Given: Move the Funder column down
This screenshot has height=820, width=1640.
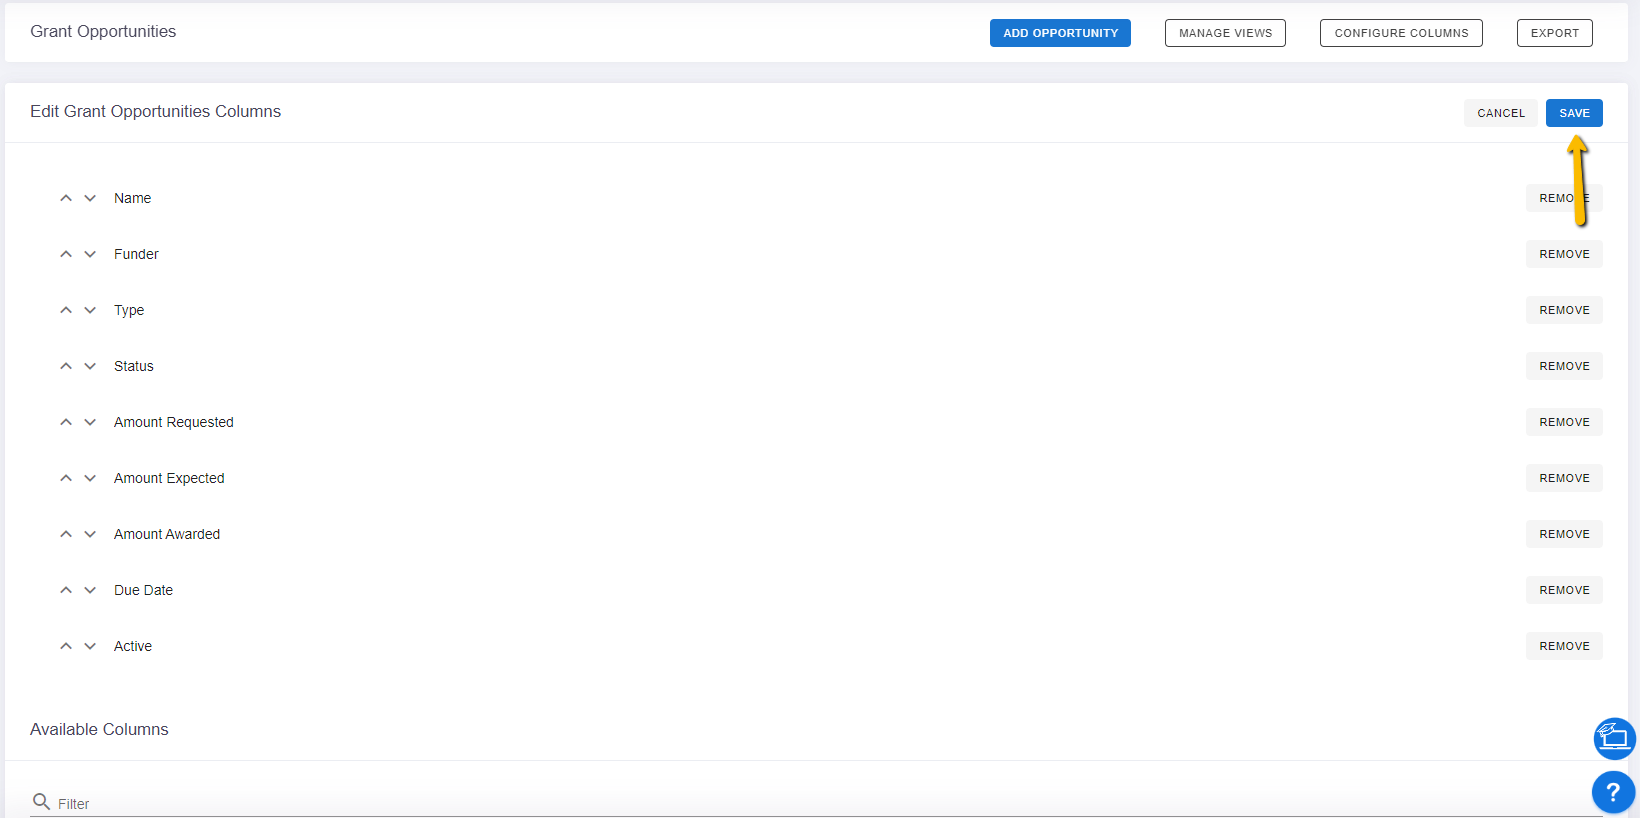Looking at the screenshot, I should [x=90, y=254].
